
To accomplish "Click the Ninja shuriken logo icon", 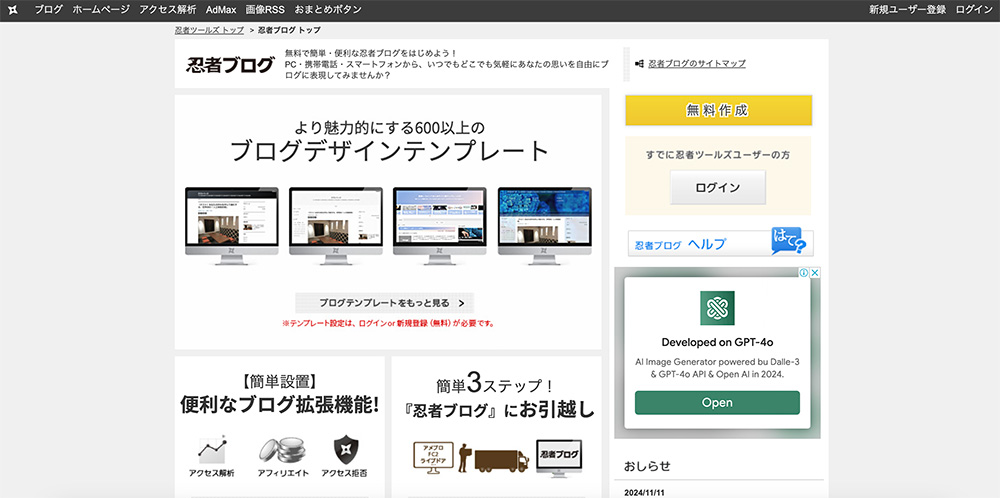I will pyautogui.click(x=13, y=10).
